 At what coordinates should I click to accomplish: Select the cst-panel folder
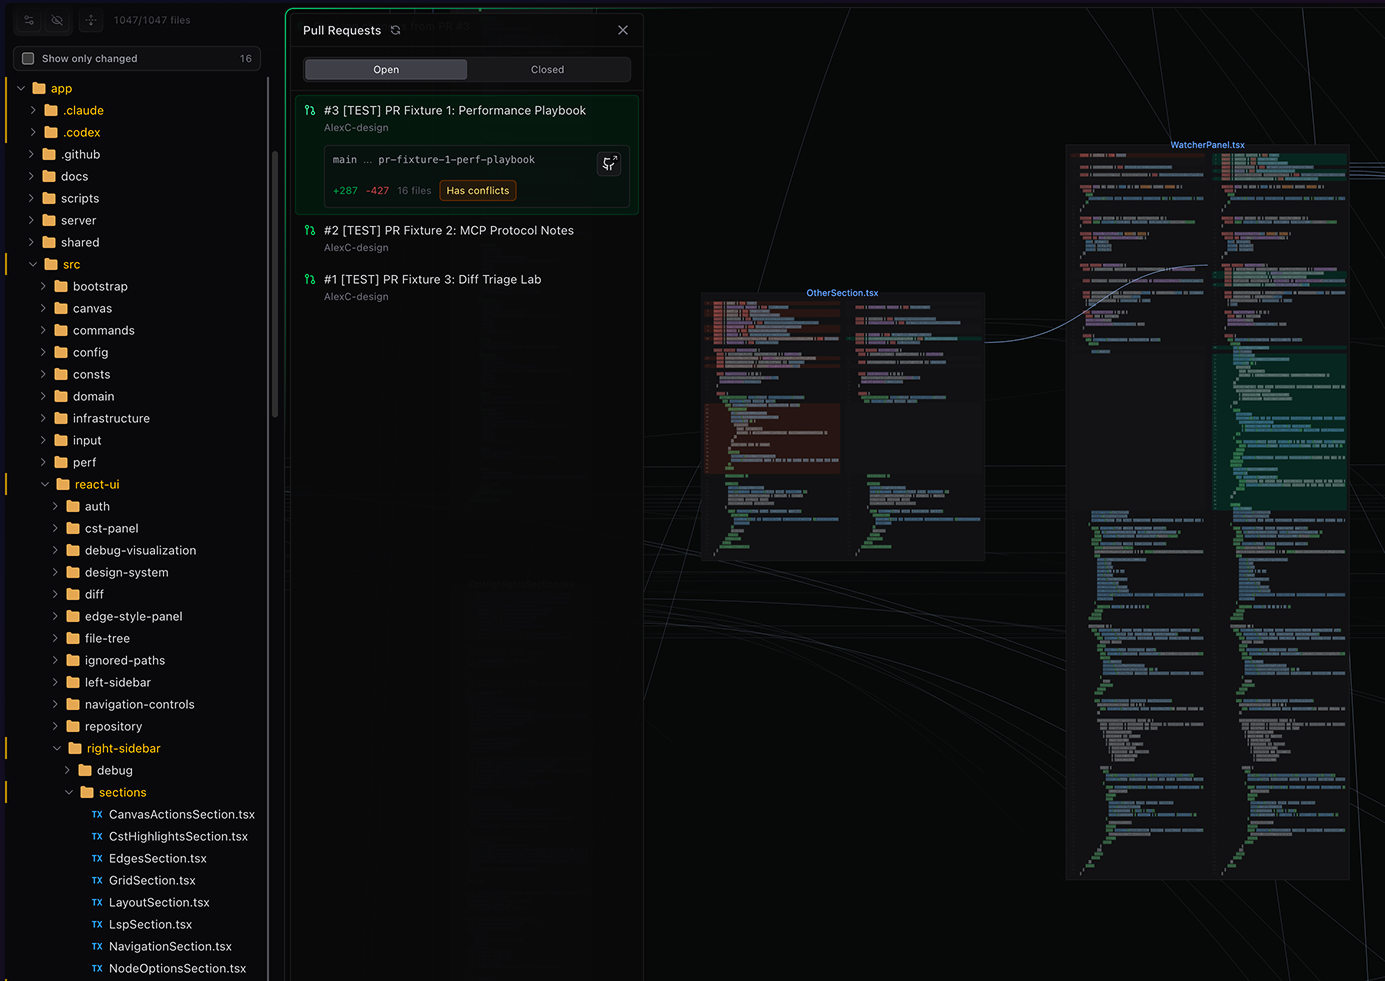111,528
